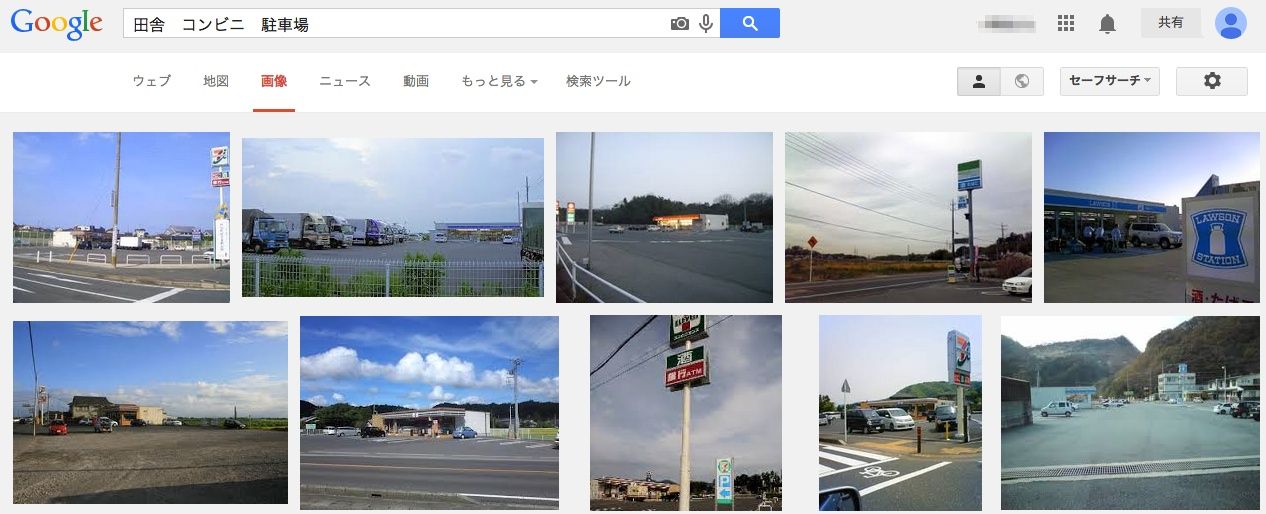1266x514 pixels.
Task: Open the parked trucks lot thumbnail
Action: click(x=393, y=217)
